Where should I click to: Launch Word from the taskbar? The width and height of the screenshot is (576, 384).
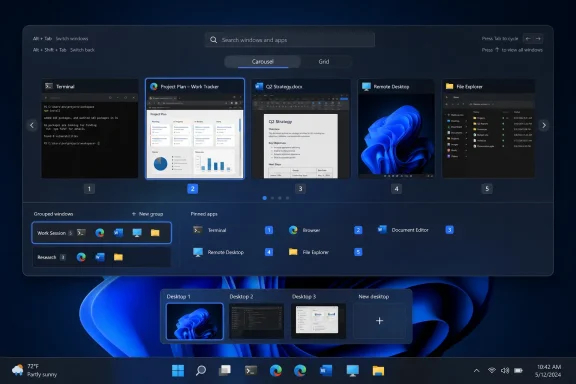(326, 371)
